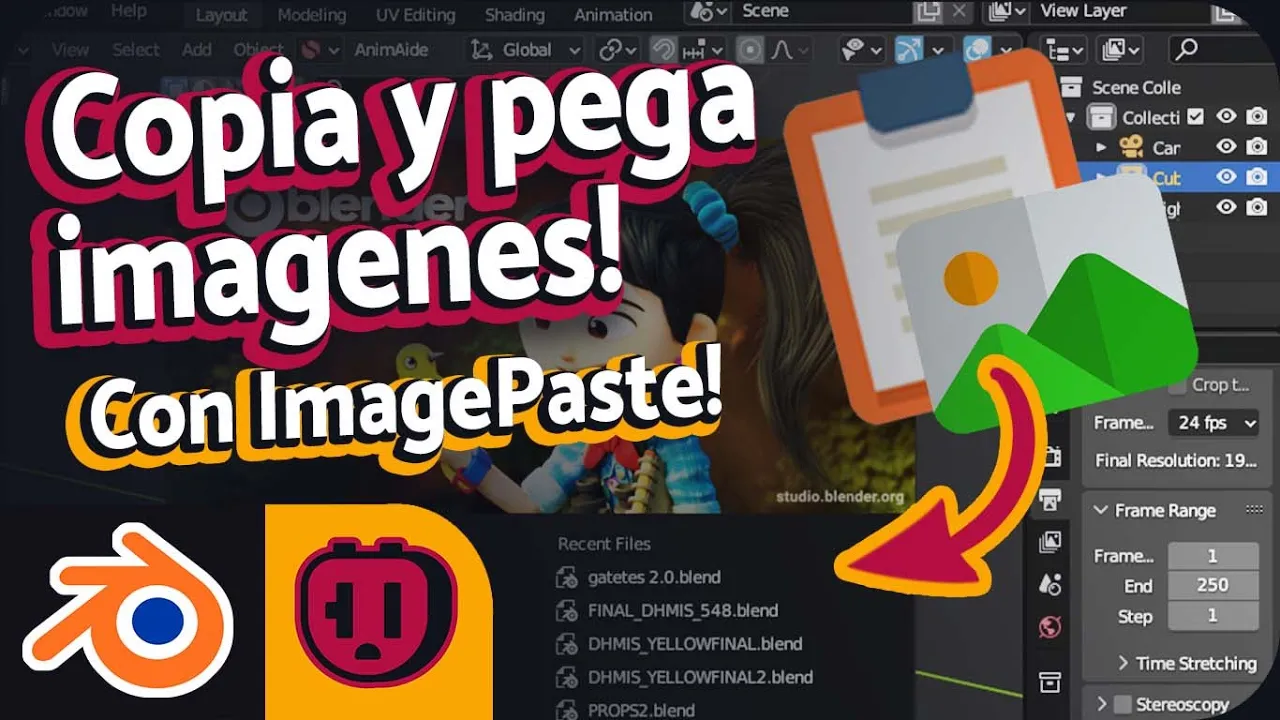Open the Output properties printer tab
This screenshot has width=1280, height=720.
click(x=1050, y=498)
